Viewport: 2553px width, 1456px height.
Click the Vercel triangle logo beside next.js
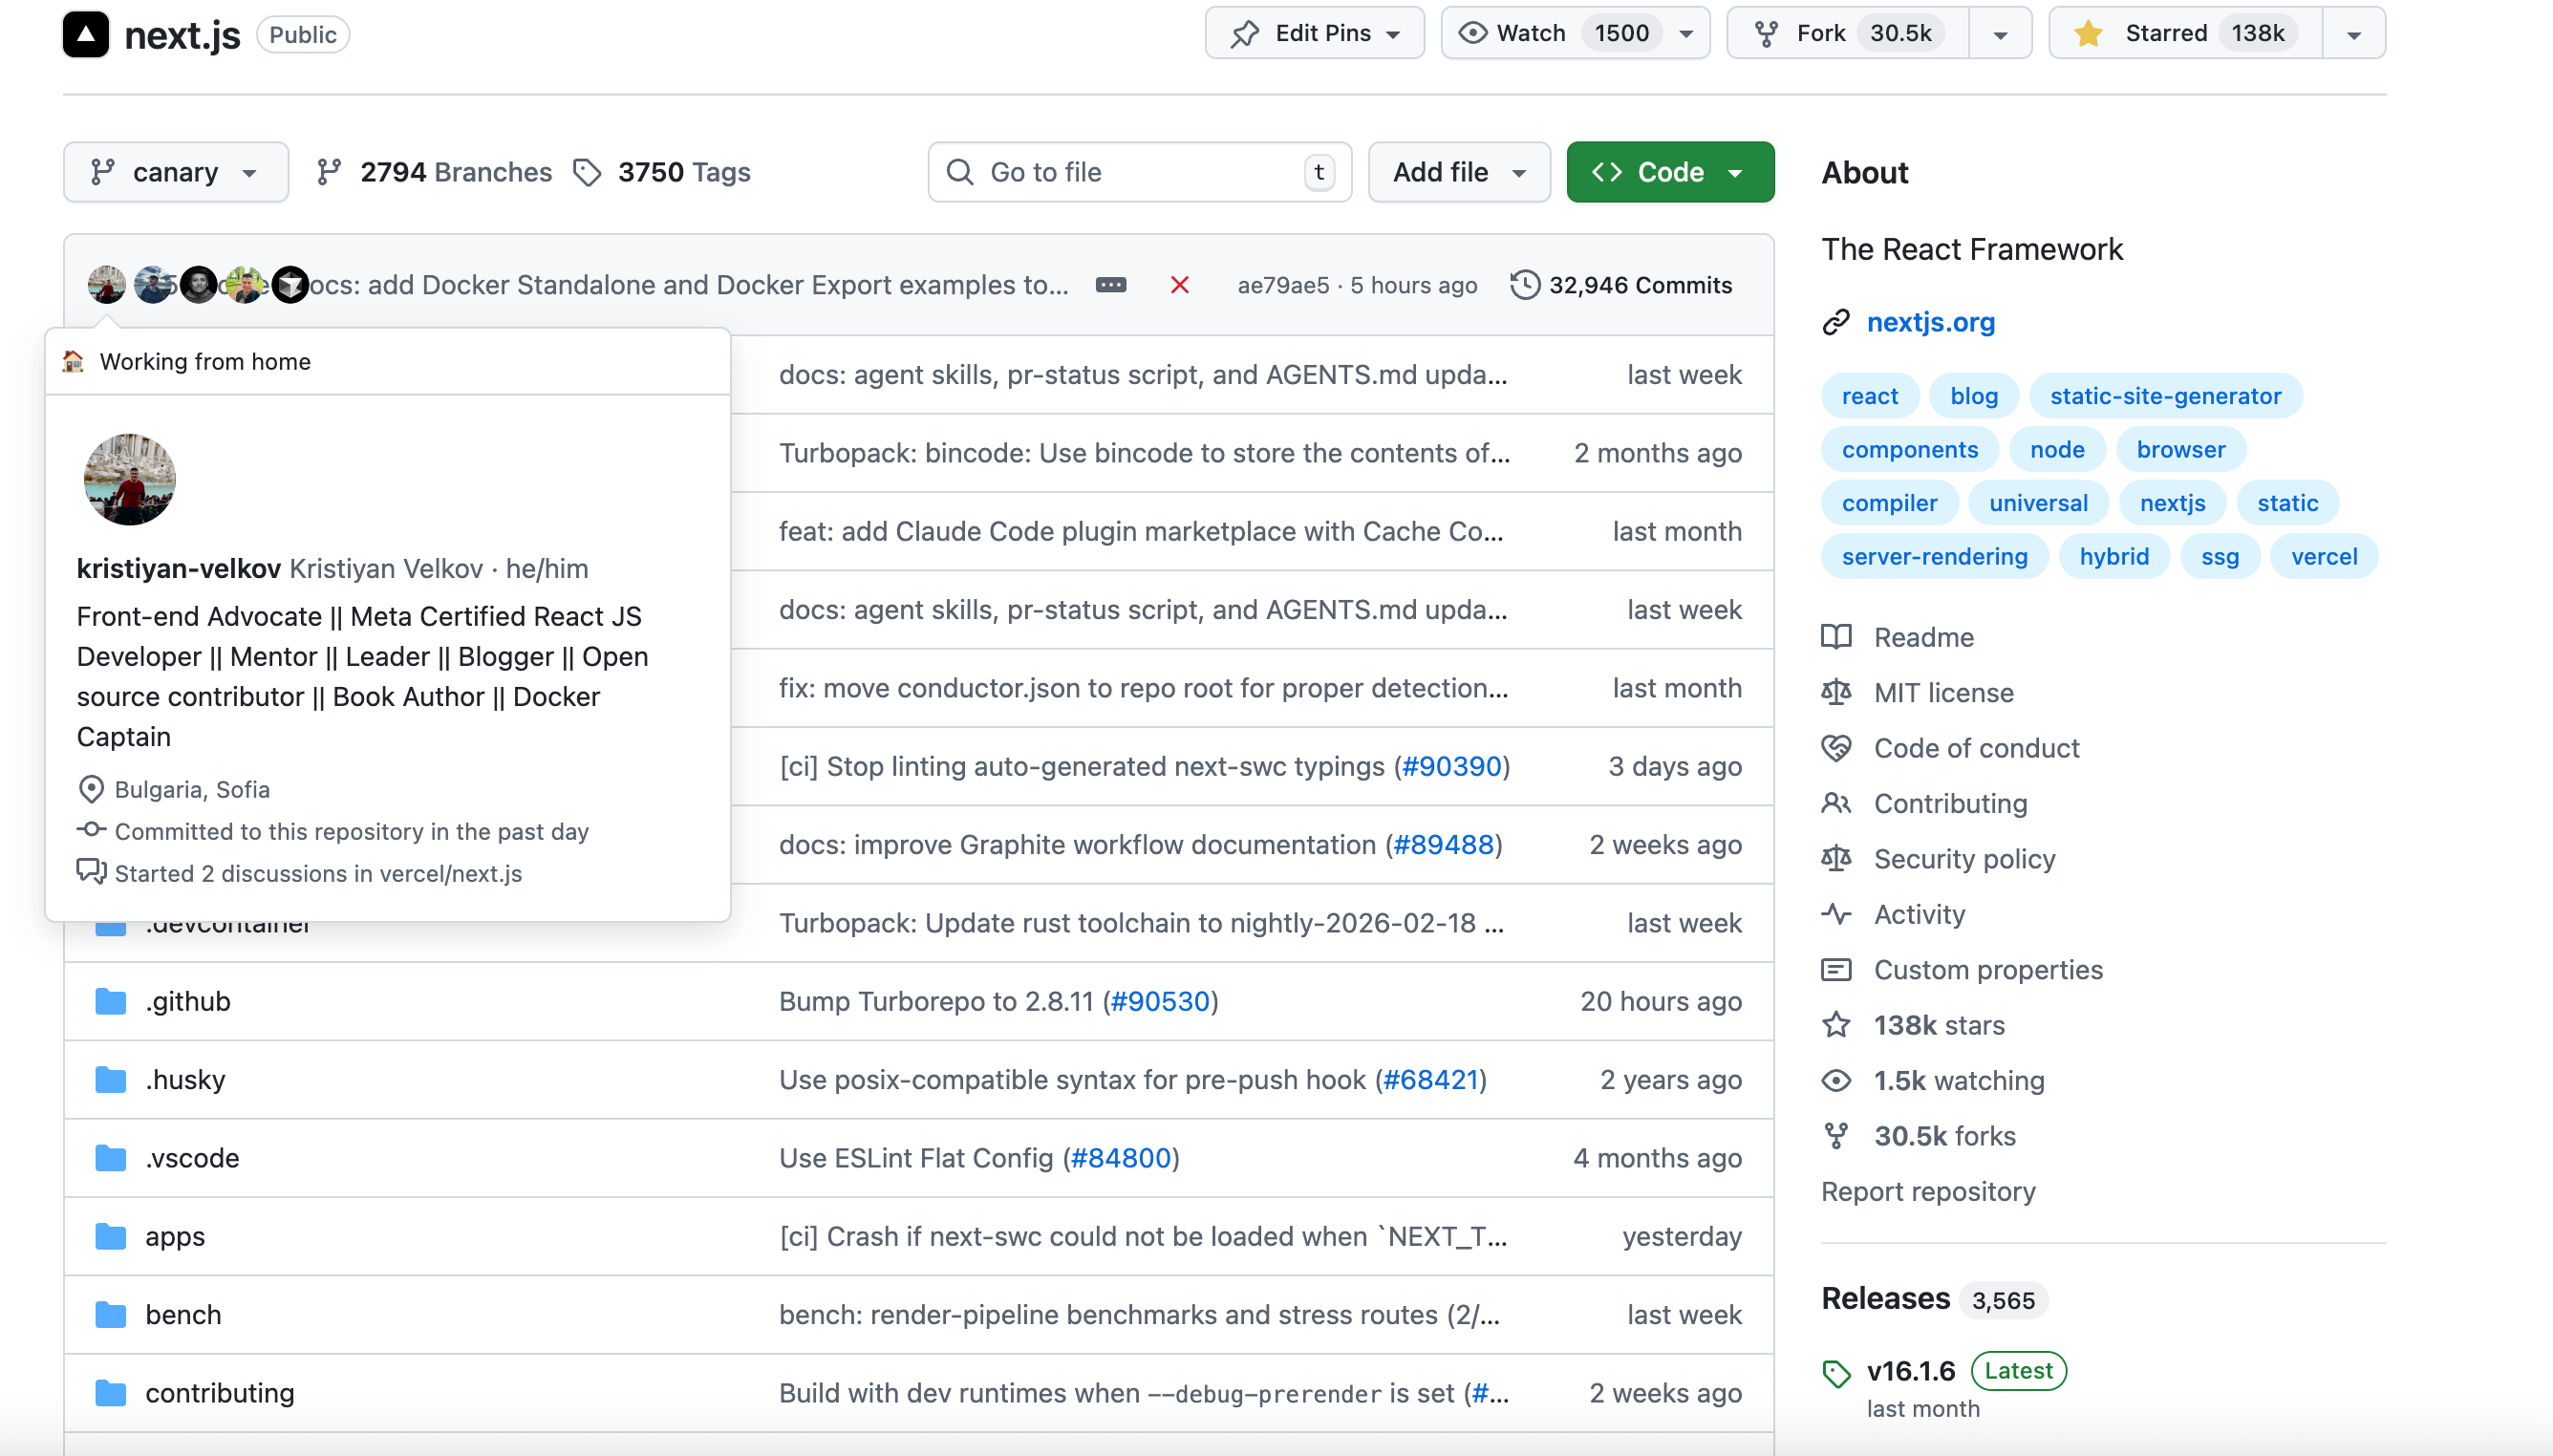[x=86, y=34]
